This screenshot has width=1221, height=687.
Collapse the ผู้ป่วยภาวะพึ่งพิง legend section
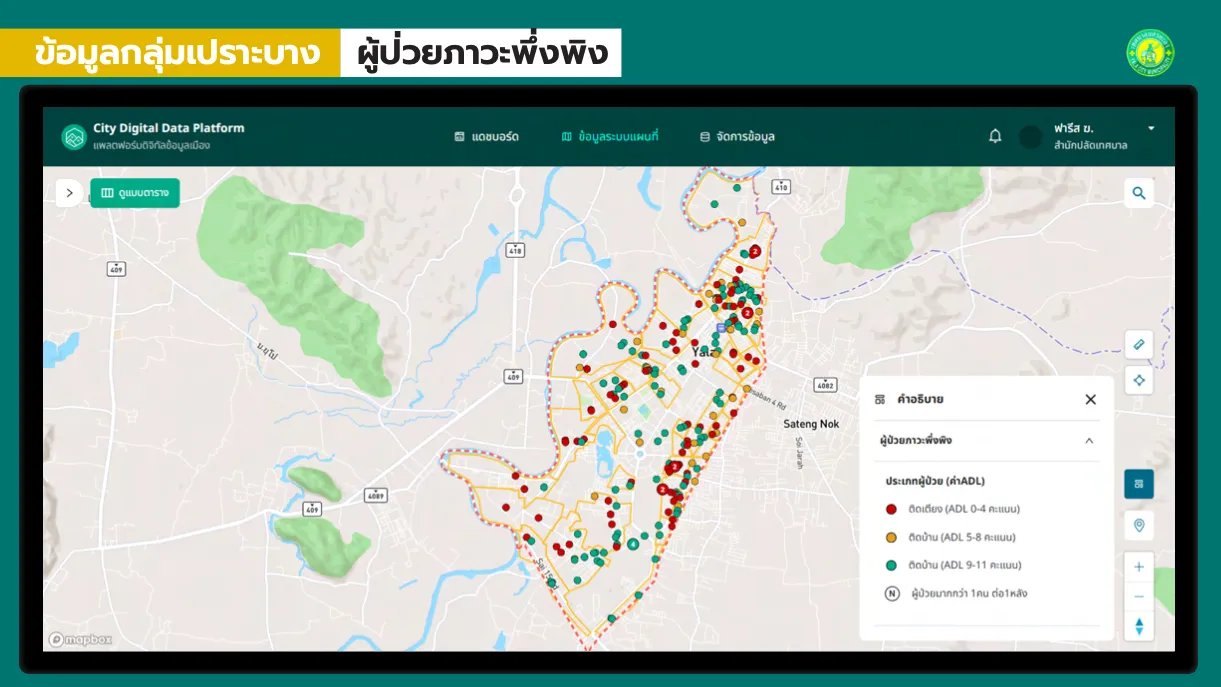coord(1089,440)
